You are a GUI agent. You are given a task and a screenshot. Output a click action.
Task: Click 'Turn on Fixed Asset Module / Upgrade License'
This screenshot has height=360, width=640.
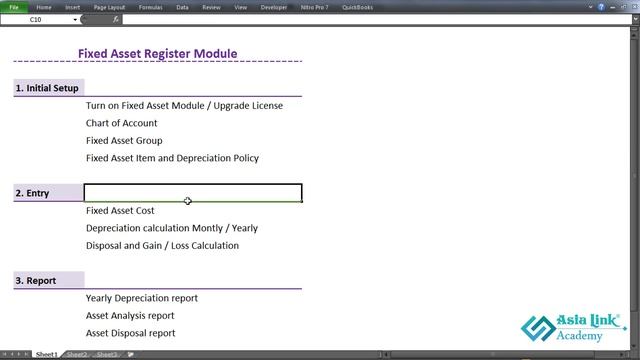click(184, 105)
